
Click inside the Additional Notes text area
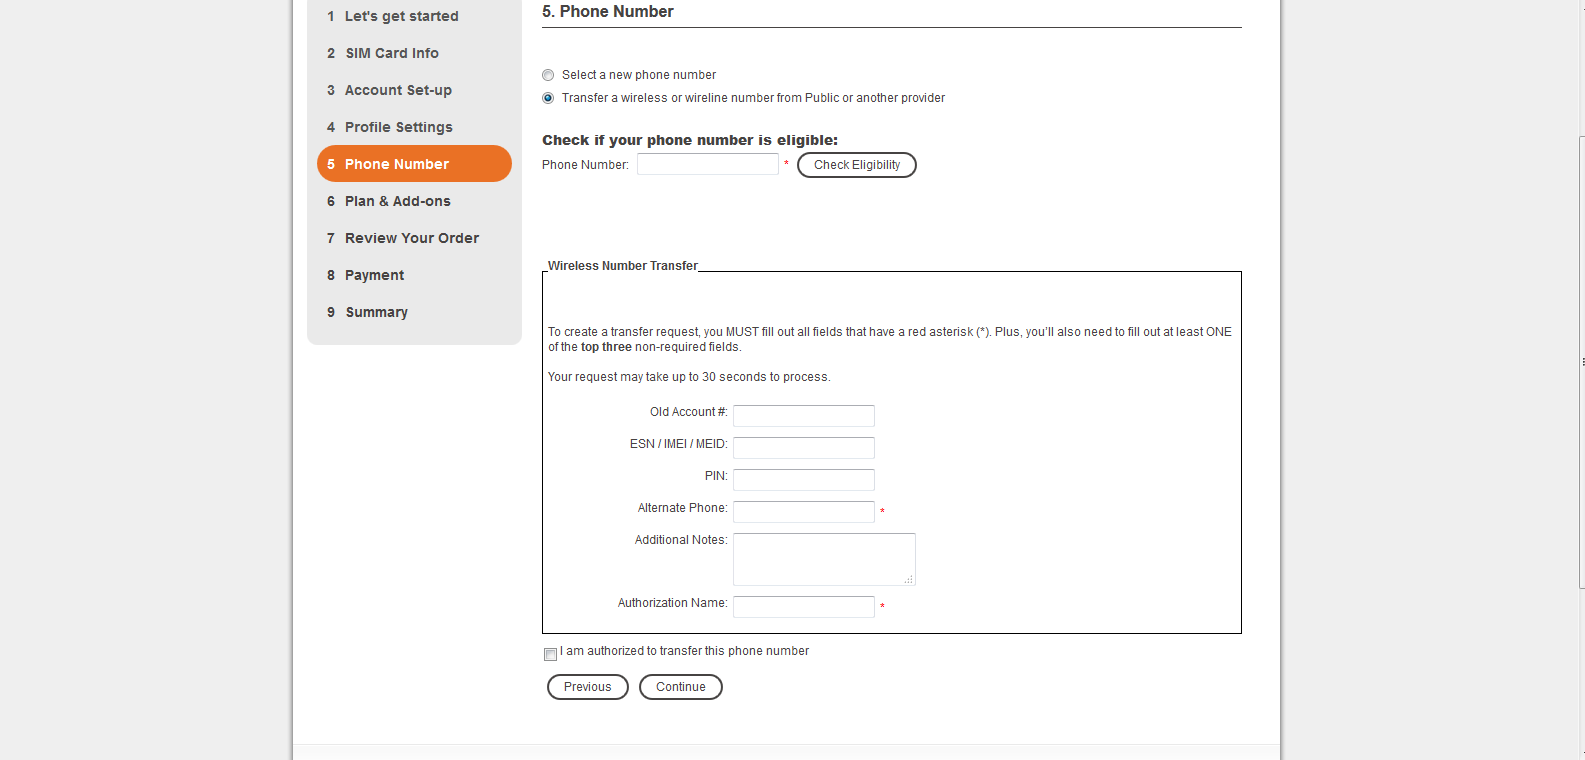pos(823,559)
